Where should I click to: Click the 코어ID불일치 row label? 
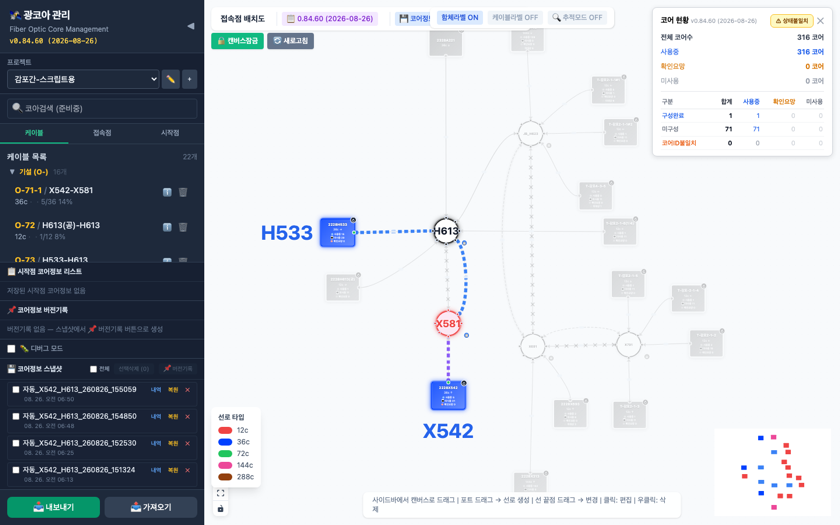tap(679, 143)
